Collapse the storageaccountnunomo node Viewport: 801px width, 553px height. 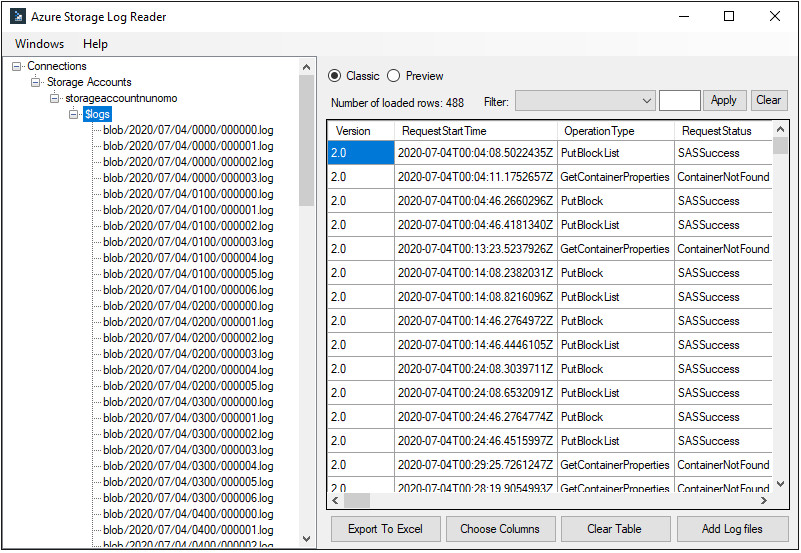(54, 99)
